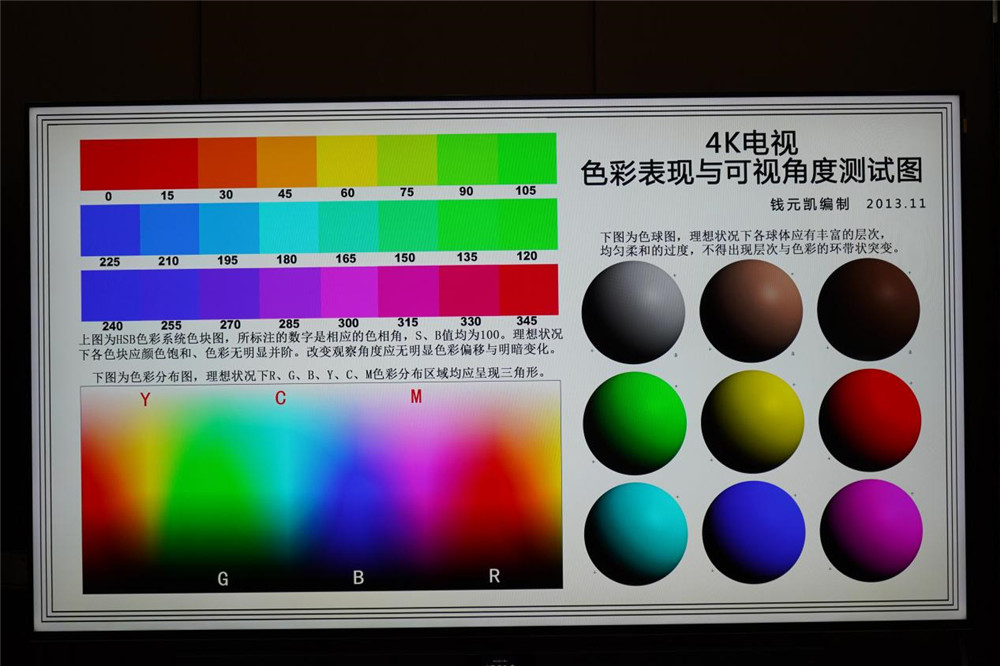Click the letter Y above the gradient map
This screenshot has height=666, width=1000.
(145, 399)
